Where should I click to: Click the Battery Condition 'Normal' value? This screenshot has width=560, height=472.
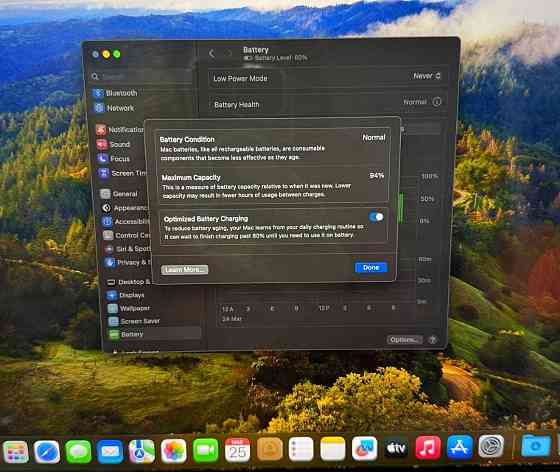point(374,137)
